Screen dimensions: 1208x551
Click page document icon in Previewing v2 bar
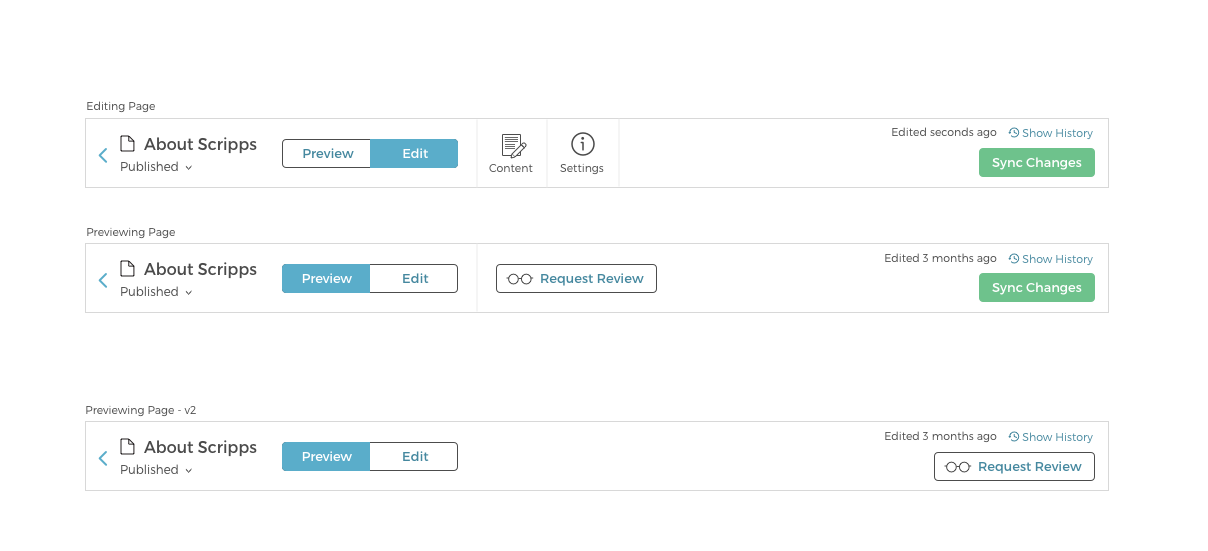pos(127,446)
